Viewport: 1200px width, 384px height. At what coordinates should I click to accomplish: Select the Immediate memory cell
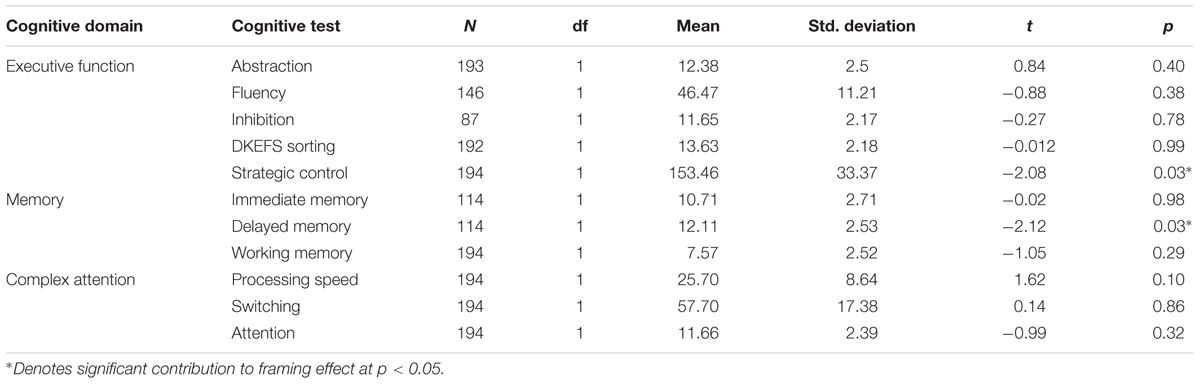pos(293,200)
